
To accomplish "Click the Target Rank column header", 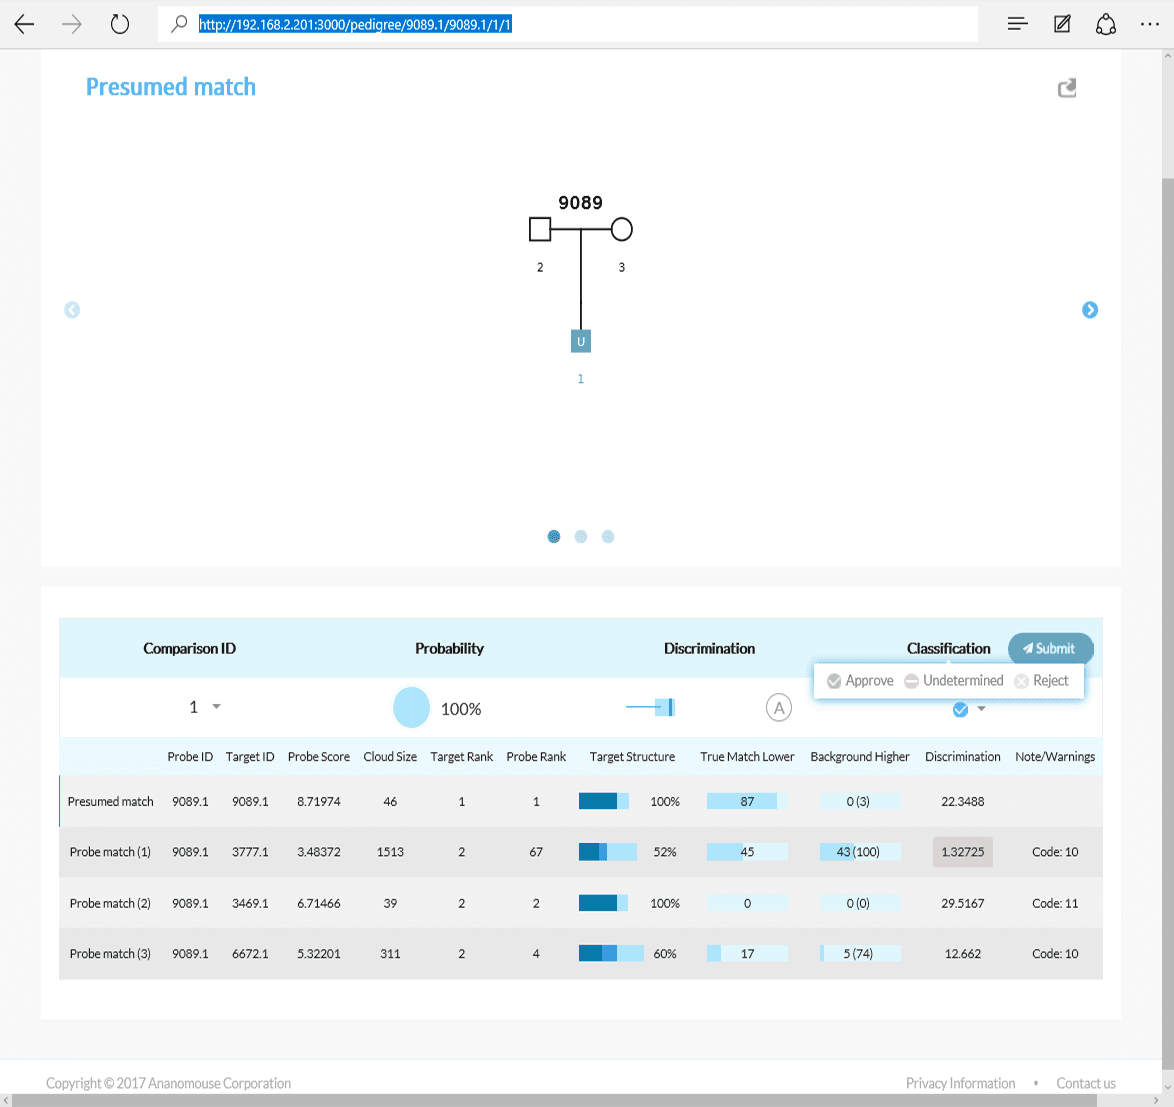I will [x=462, y=757].
